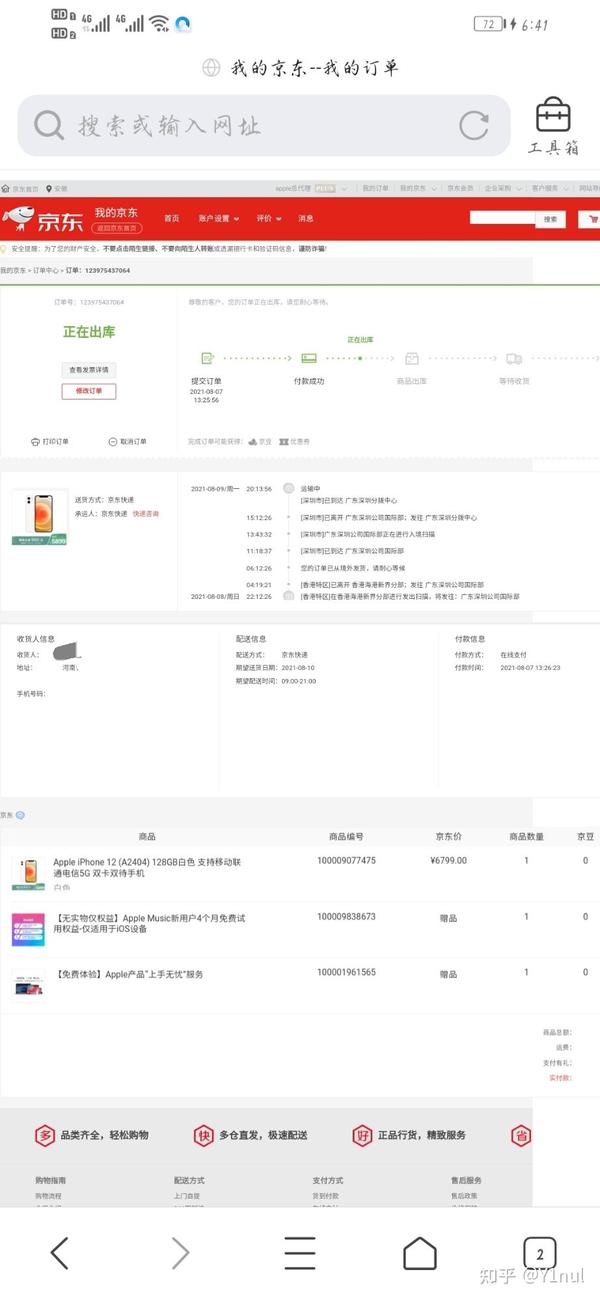The height and width of the screenshot is (1300, 600).
Task: Go to the browser home page
Action: (420, 1253)
